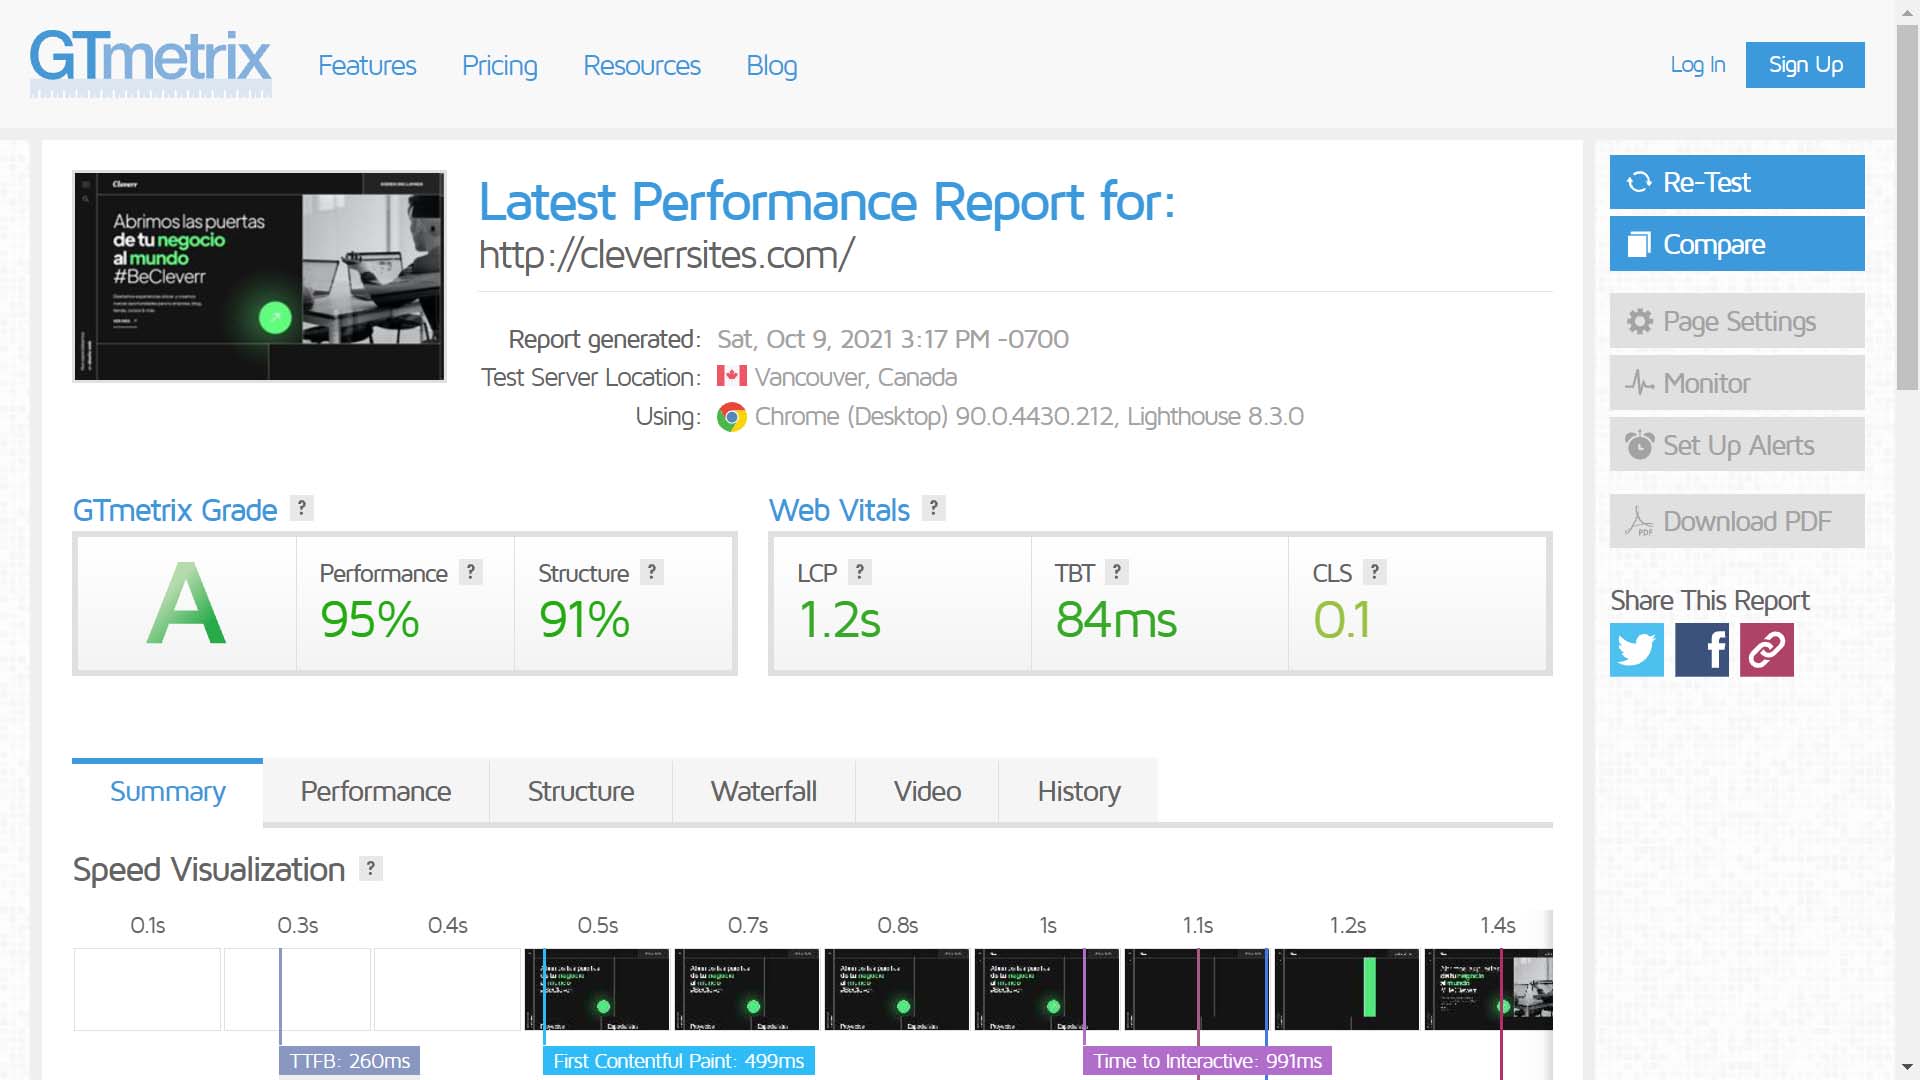The height and width of the screenshot is (1080, 1920).
Task: Open the Resources menu
Action: 642,66
